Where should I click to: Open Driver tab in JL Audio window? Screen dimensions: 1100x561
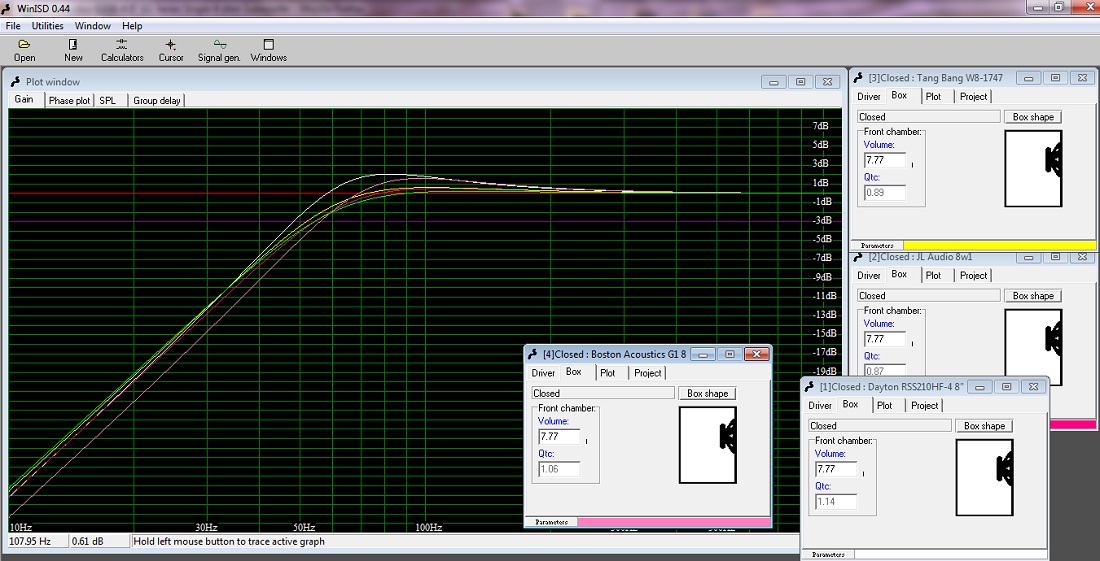[868, 276]
